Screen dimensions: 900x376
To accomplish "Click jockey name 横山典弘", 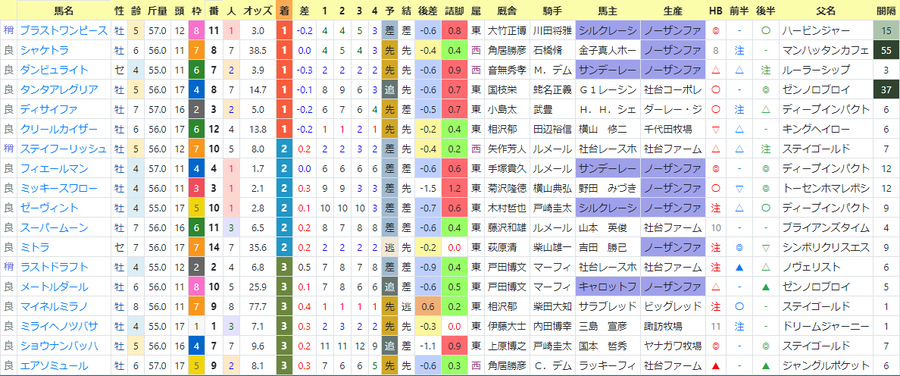I will point(552,188).
